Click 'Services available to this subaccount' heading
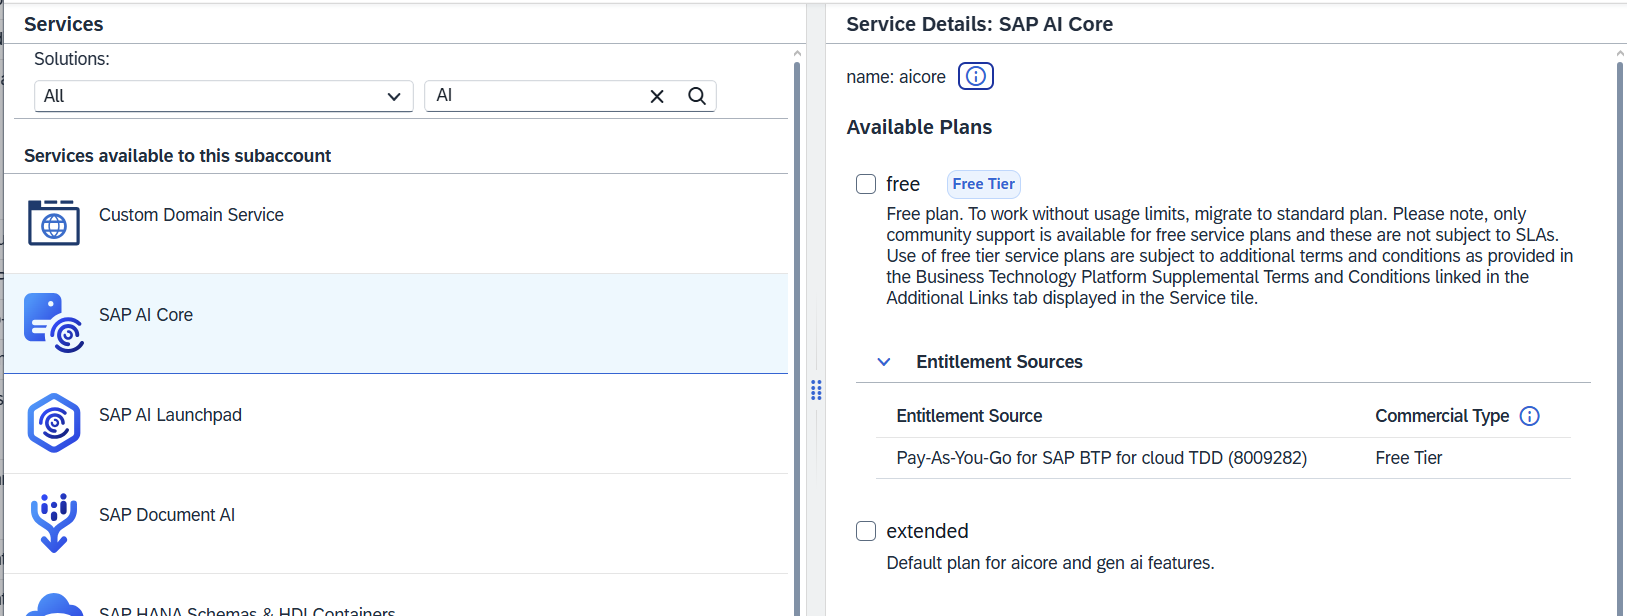This screenshot has height=616, width=1627. point(177,156)
